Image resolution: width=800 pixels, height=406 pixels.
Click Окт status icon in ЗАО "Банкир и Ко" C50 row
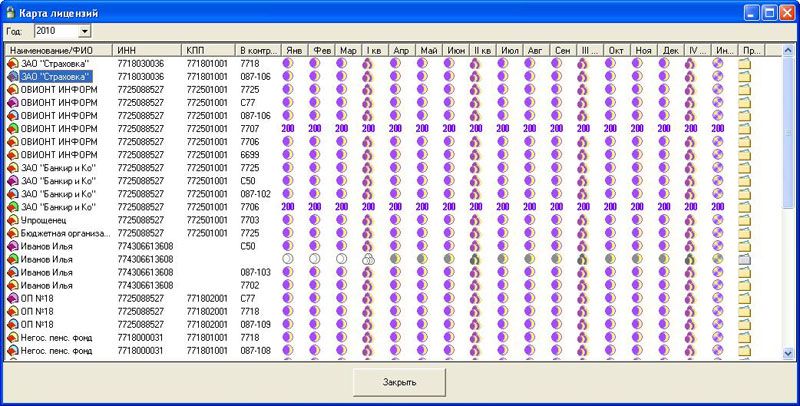coord(610,181)
